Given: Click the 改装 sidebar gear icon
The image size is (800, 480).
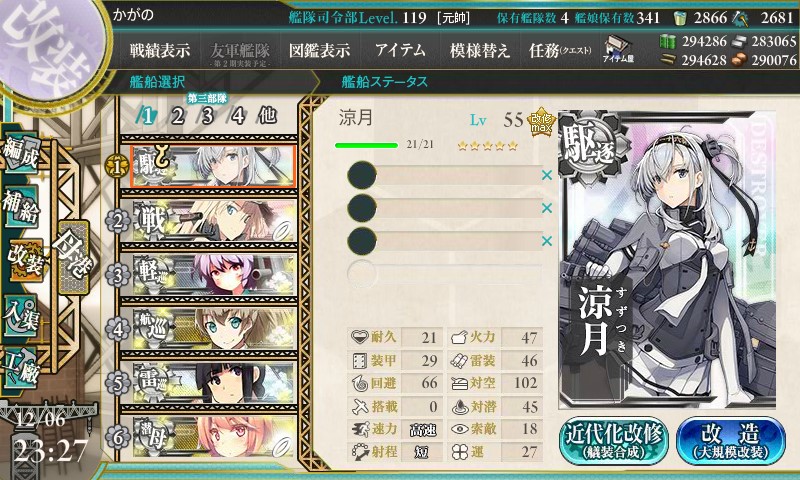Looking at the screenshot, I should click(24, 261).
